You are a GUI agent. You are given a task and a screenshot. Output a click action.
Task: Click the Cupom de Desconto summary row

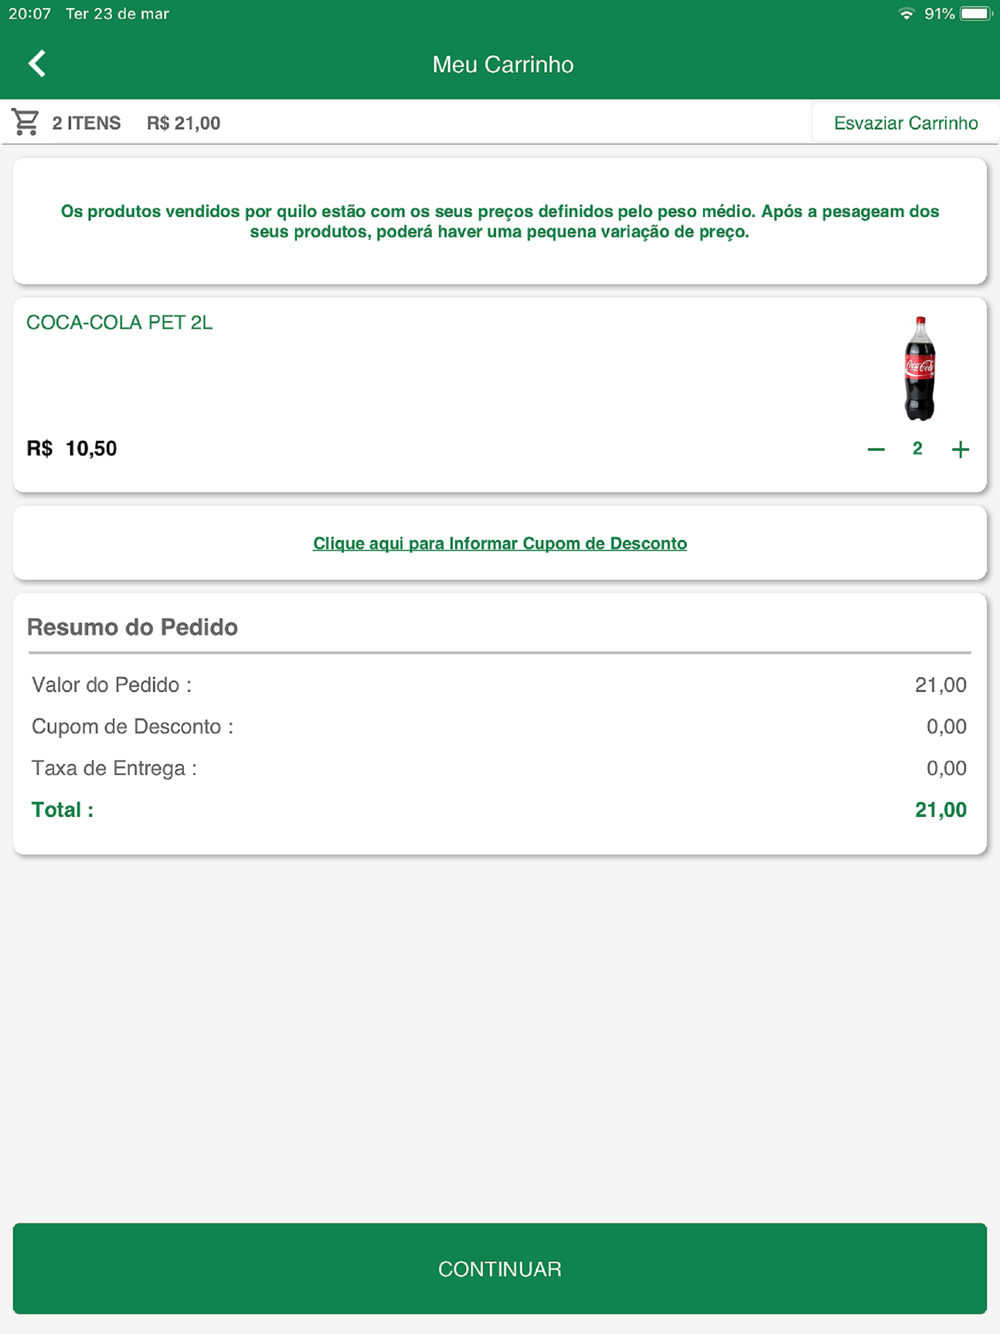[499, 726]
